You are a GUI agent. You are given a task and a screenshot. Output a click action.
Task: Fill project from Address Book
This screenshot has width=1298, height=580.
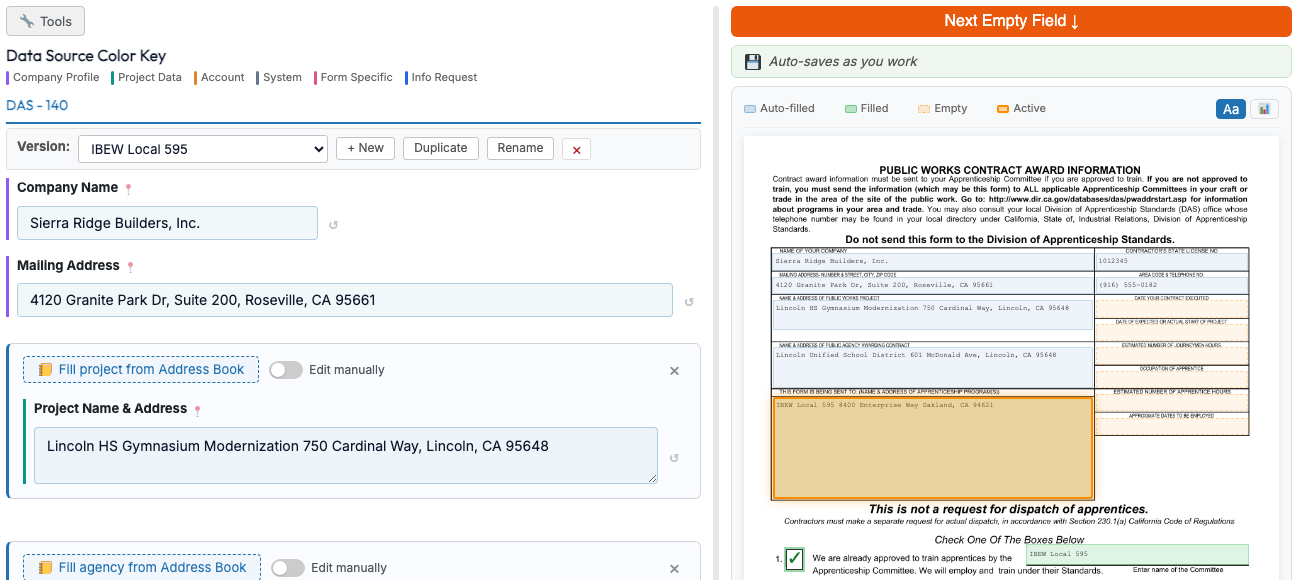[141, 370]
